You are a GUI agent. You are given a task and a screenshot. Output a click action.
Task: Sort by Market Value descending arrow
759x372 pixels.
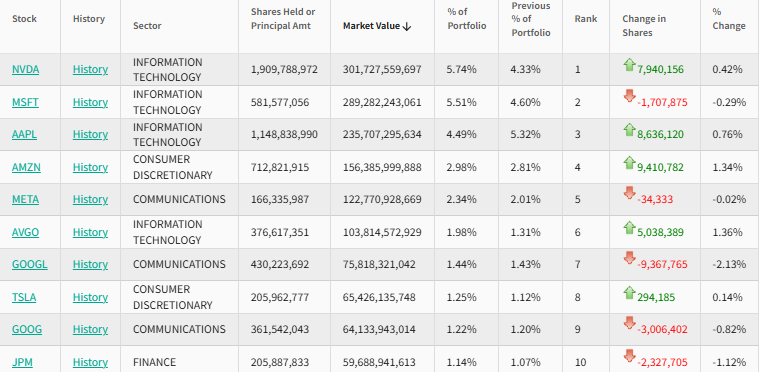pos(407,26)
